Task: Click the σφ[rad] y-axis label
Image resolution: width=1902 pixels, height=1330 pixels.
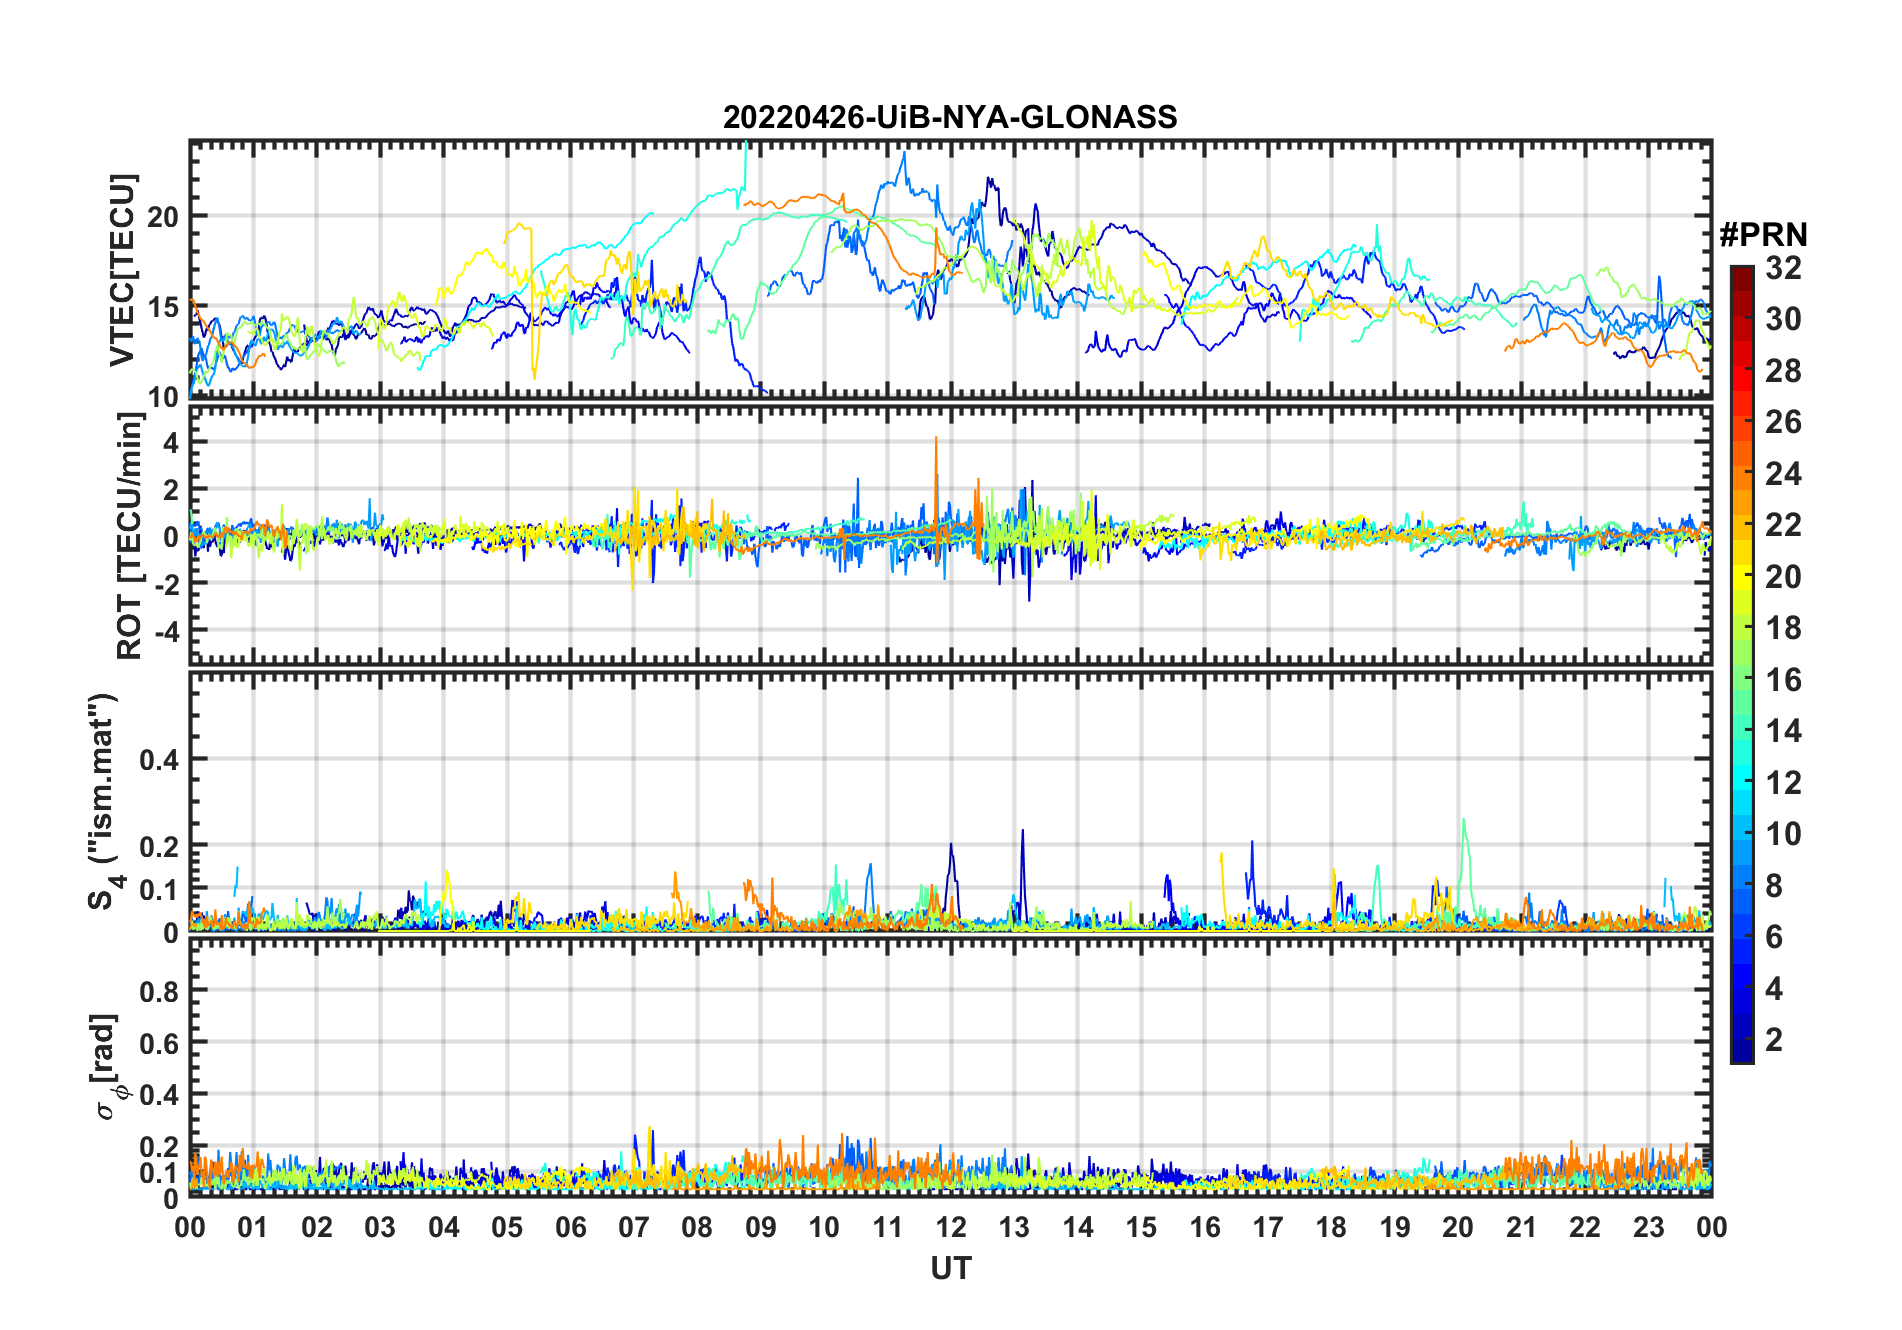Action: [x=106, y=1066]
